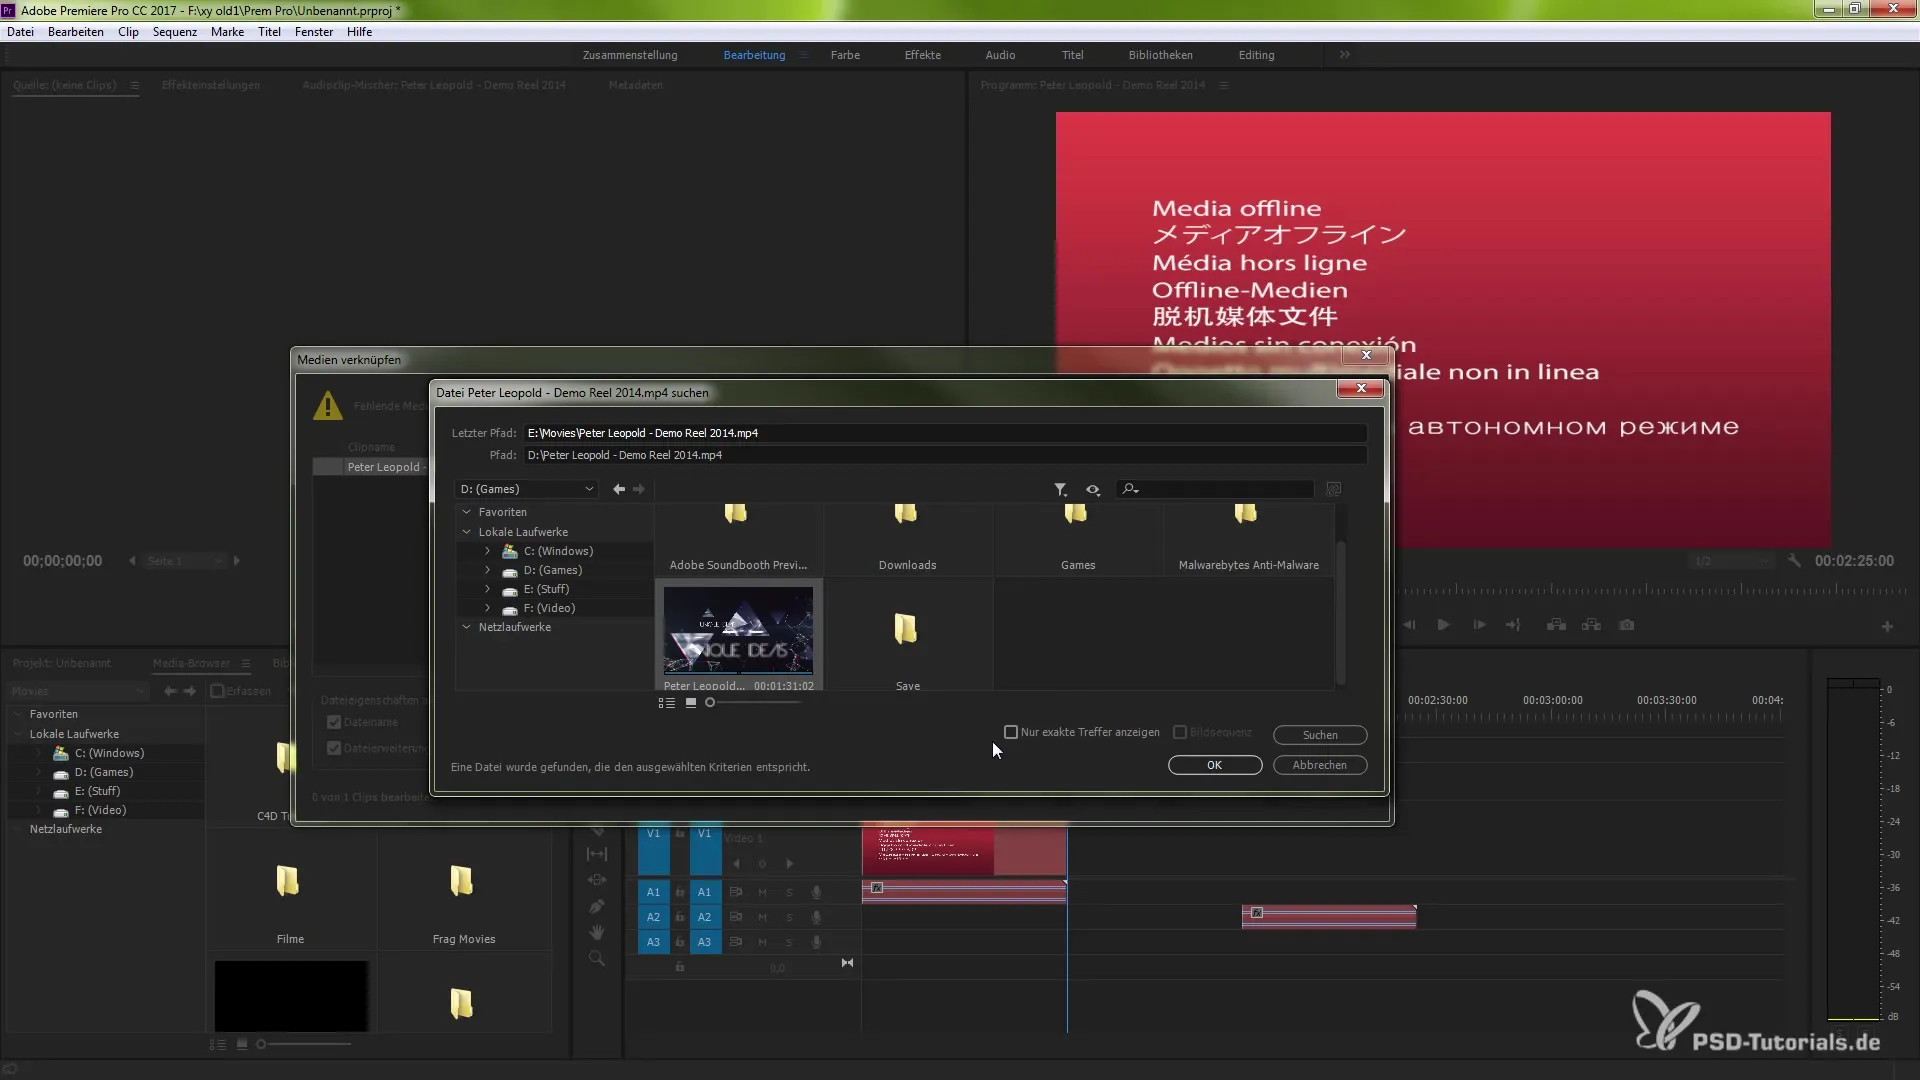This screenshot has height=1080, width=1920.
Task: Click the Abbrechen button
Action: coord(1319,765)
